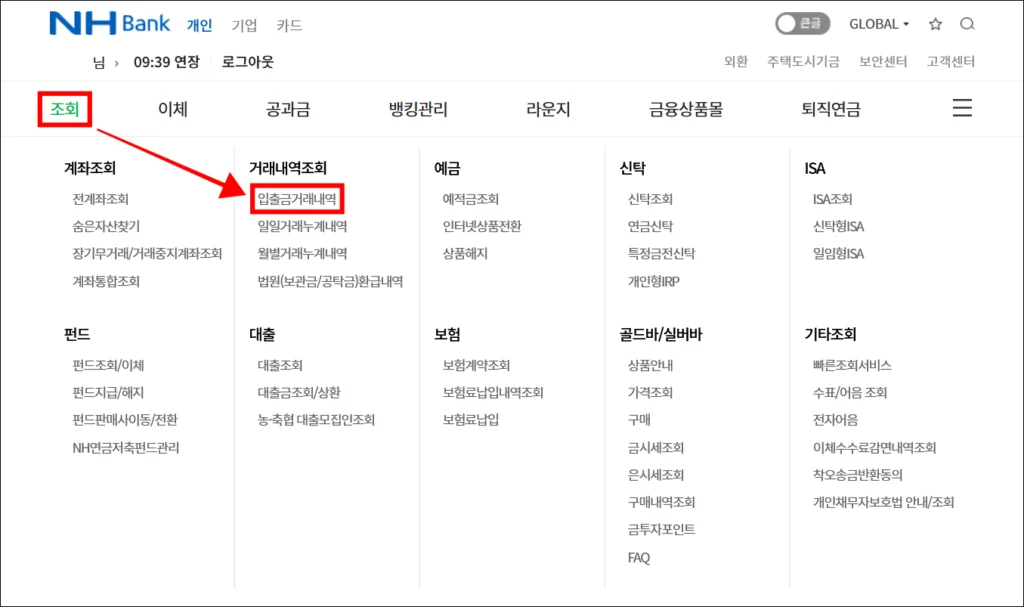Open the 외환 link
Viewport: 1024px width, 607px height.
point(735,61)
